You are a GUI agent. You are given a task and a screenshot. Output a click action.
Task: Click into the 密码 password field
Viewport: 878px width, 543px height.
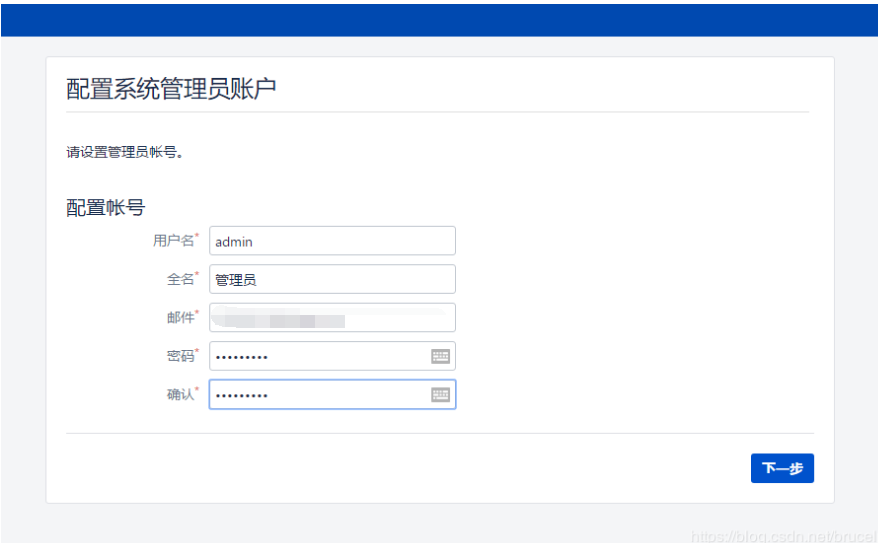pos(332,356)
